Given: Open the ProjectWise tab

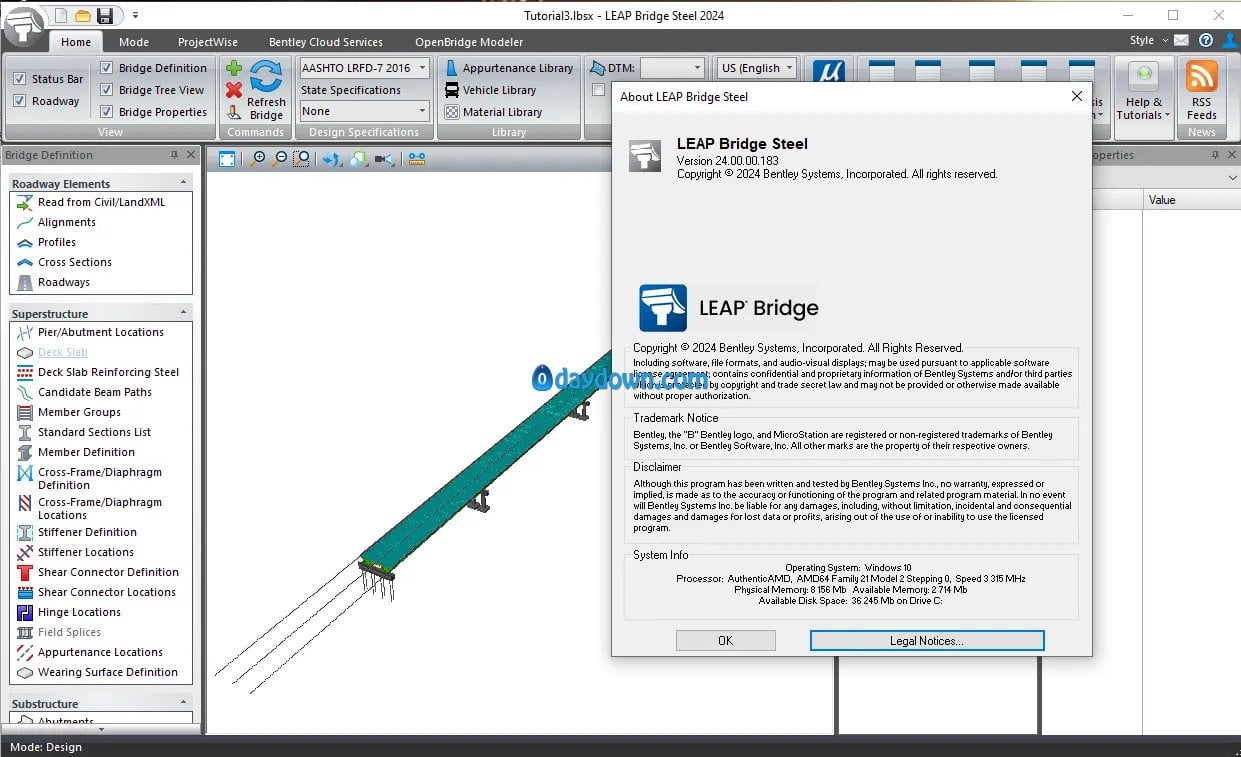Looking at the screenshot, I should point(209,42).
